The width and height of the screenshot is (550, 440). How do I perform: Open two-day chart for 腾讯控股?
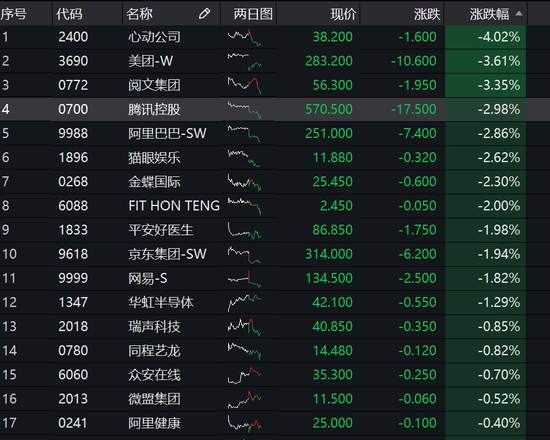(x=244, y=110)
